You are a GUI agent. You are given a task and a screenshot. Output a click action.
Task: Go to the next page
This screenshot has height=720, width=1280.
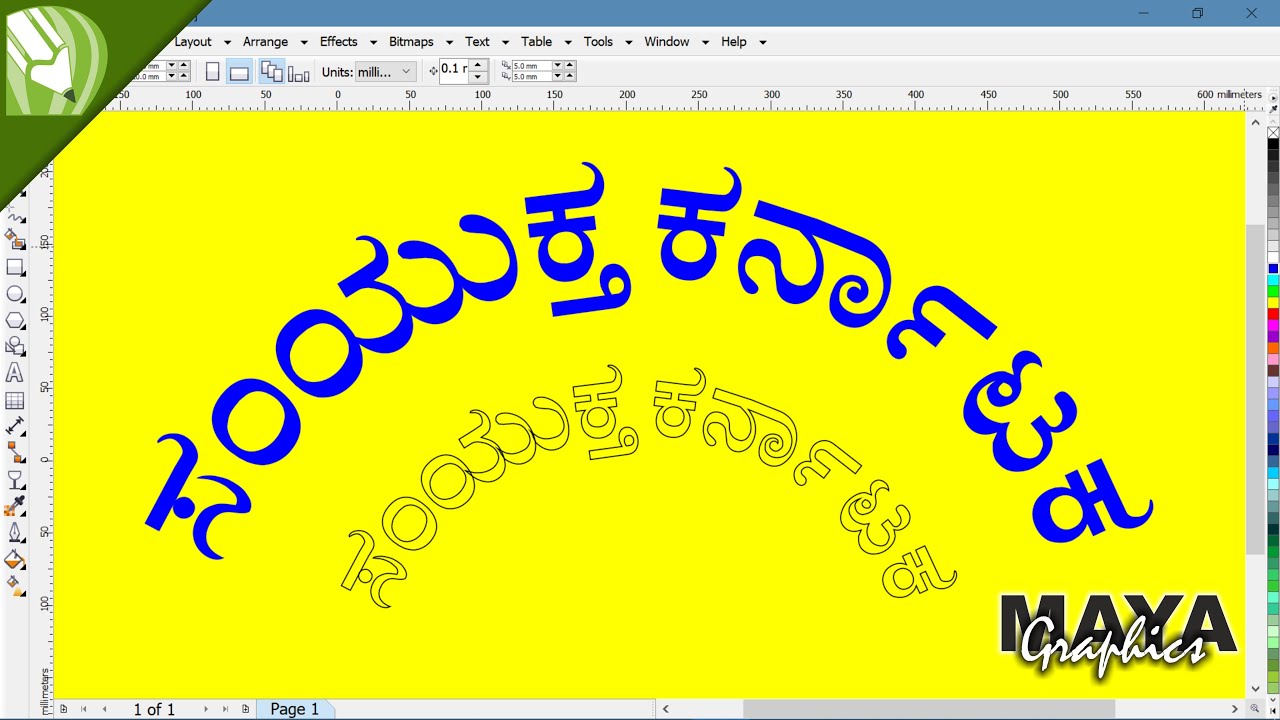(206, 709)
